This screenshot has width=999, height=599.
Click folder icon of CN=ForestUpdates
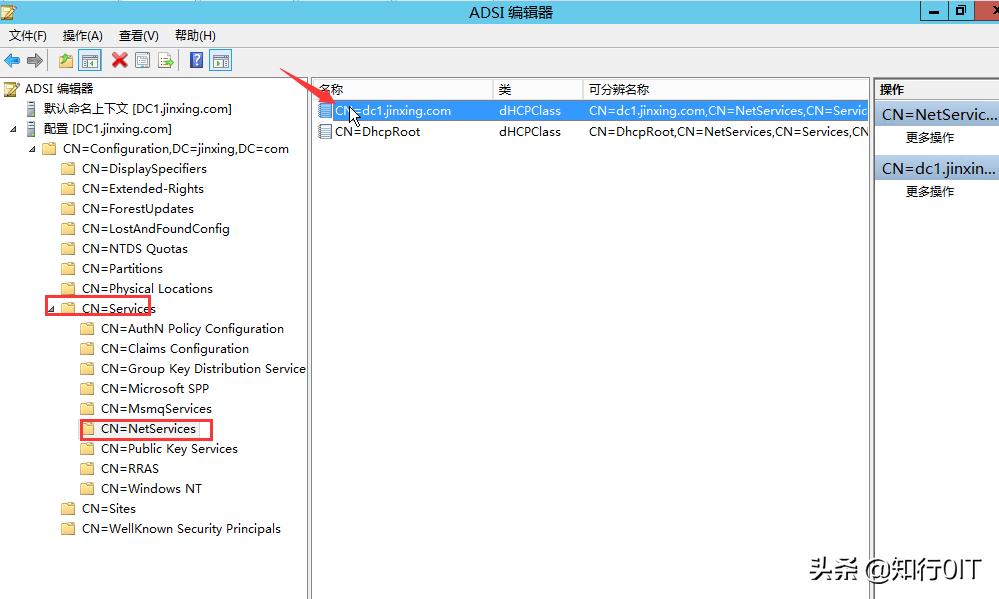[68, 209]
